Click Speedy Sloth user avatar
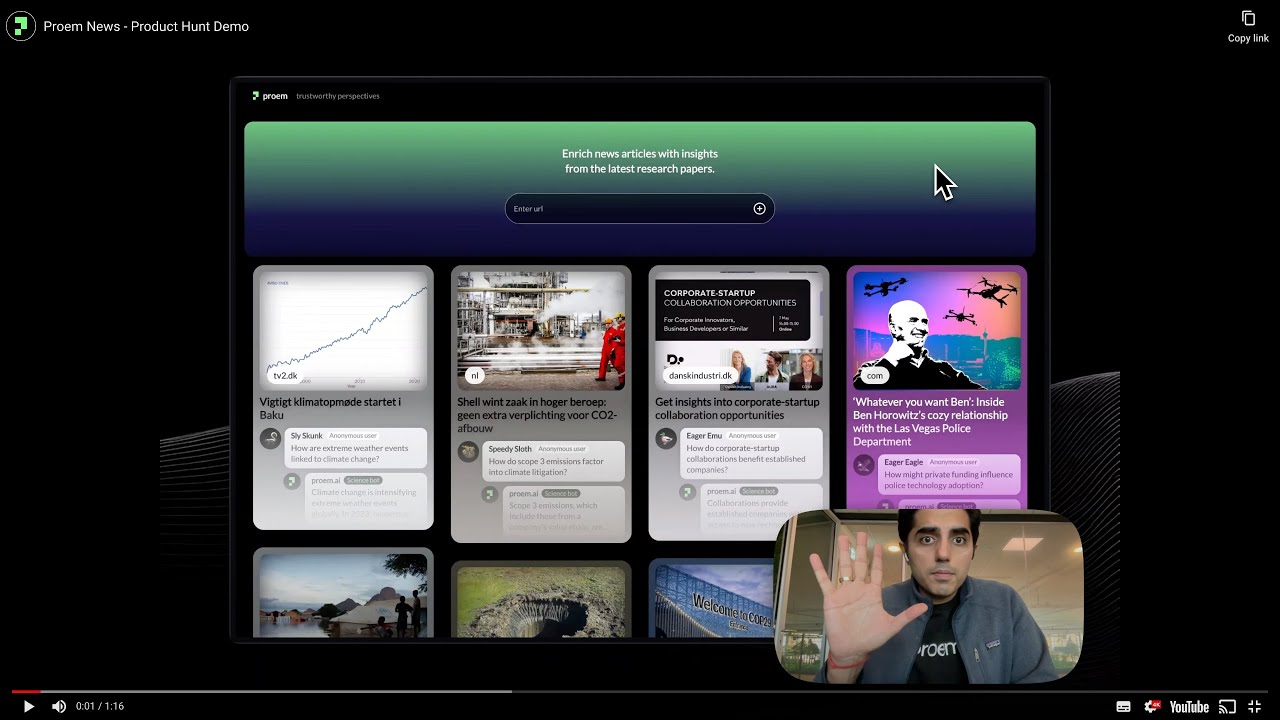Screen dimensions: 1280x720 pos(468,451)
